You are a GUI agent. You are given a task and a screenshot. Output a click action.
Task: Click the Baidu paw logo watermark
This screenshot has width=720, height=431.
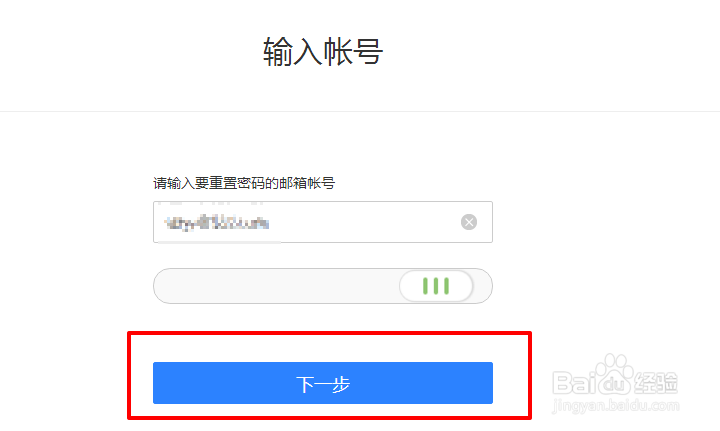pos(614,374)
